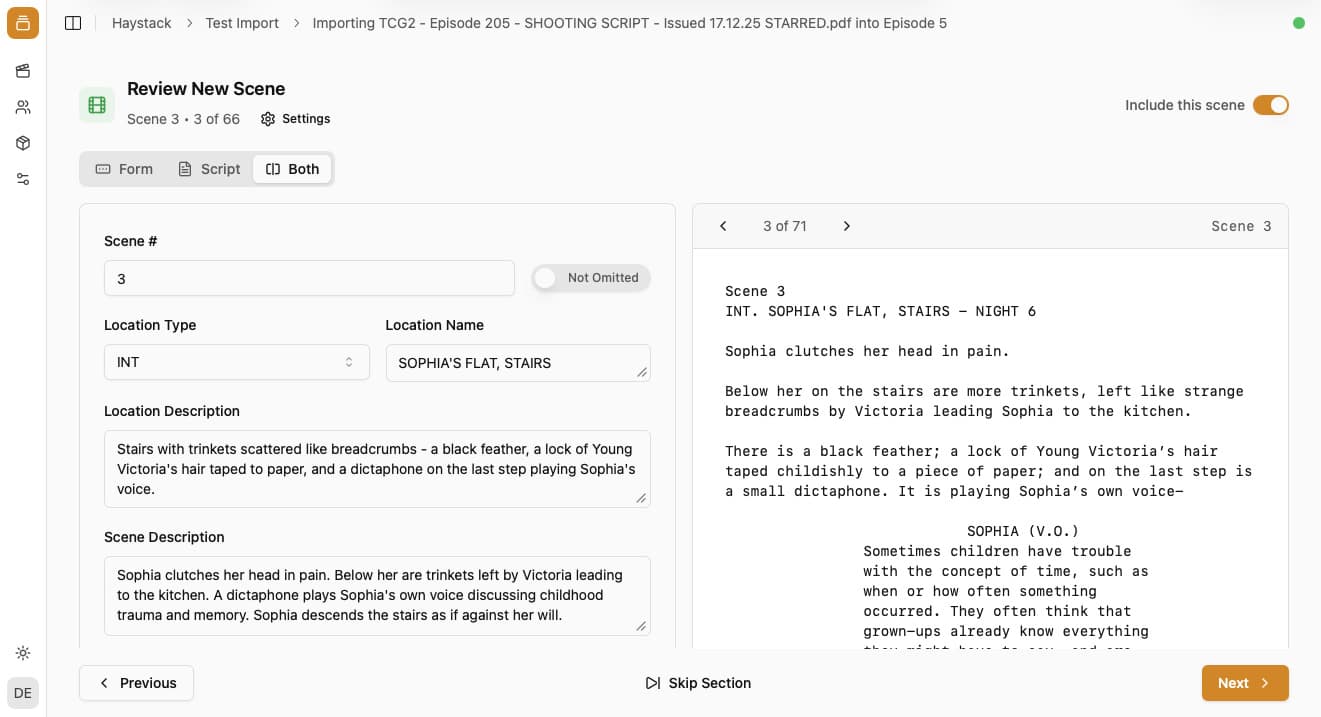The height and width of the screenshot is (717, 1321).
Task: Click the Scene # input field
Action: click(x=309, y=278)
